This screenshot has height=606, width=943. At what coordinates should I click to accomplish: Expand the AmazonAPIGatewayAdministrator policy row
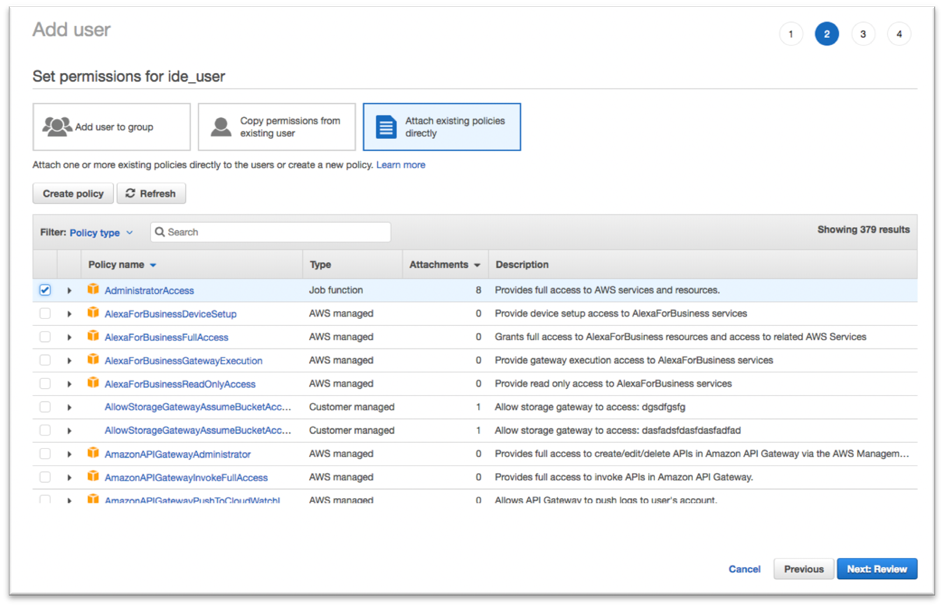[69, 454]
